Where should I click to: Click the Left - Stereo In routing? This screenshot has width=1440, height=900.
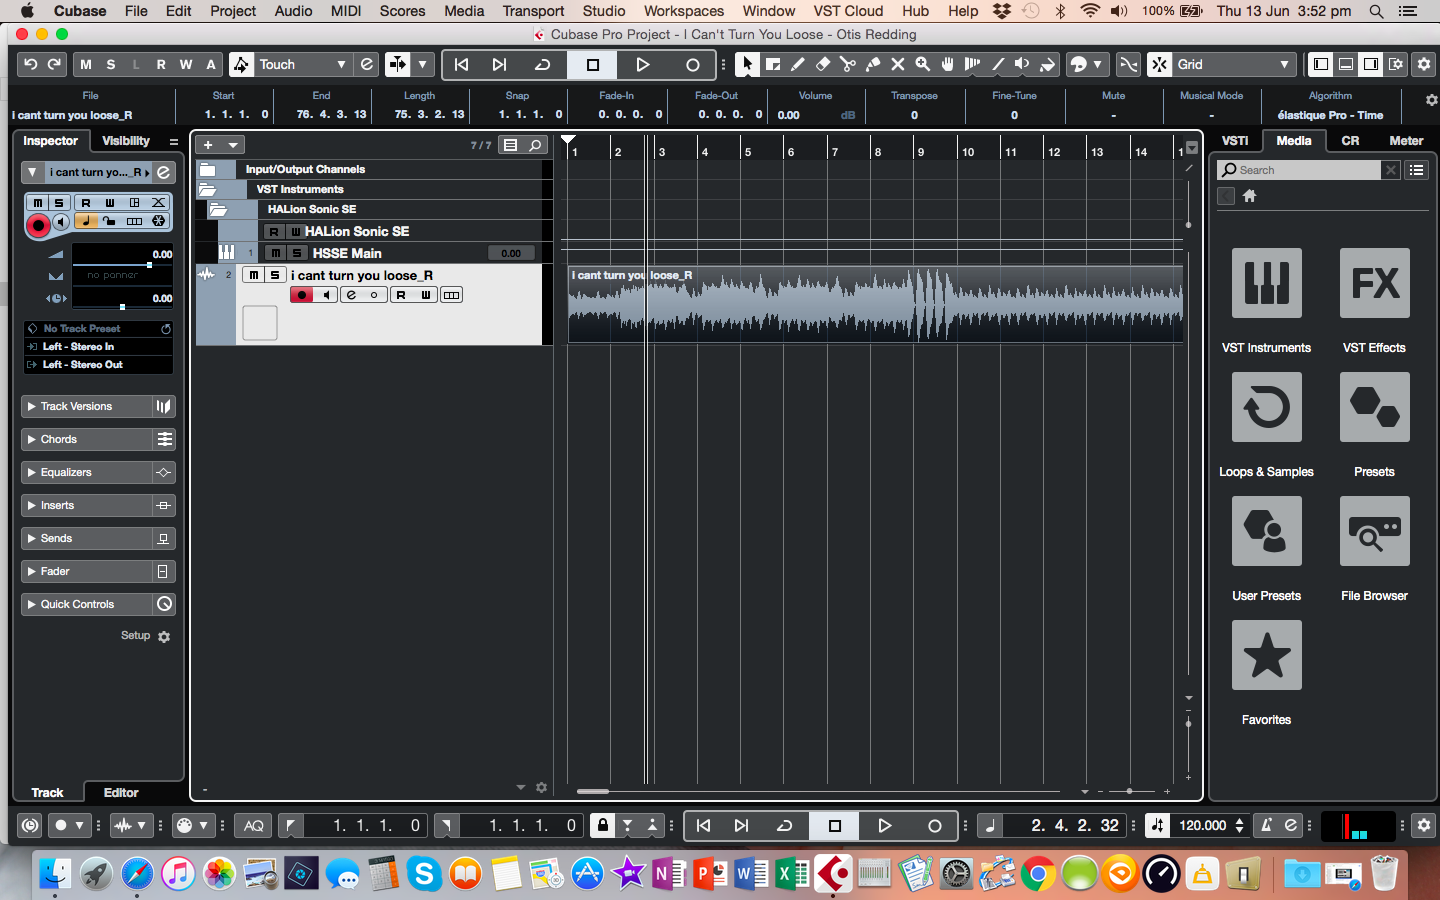tap(98, 346)
